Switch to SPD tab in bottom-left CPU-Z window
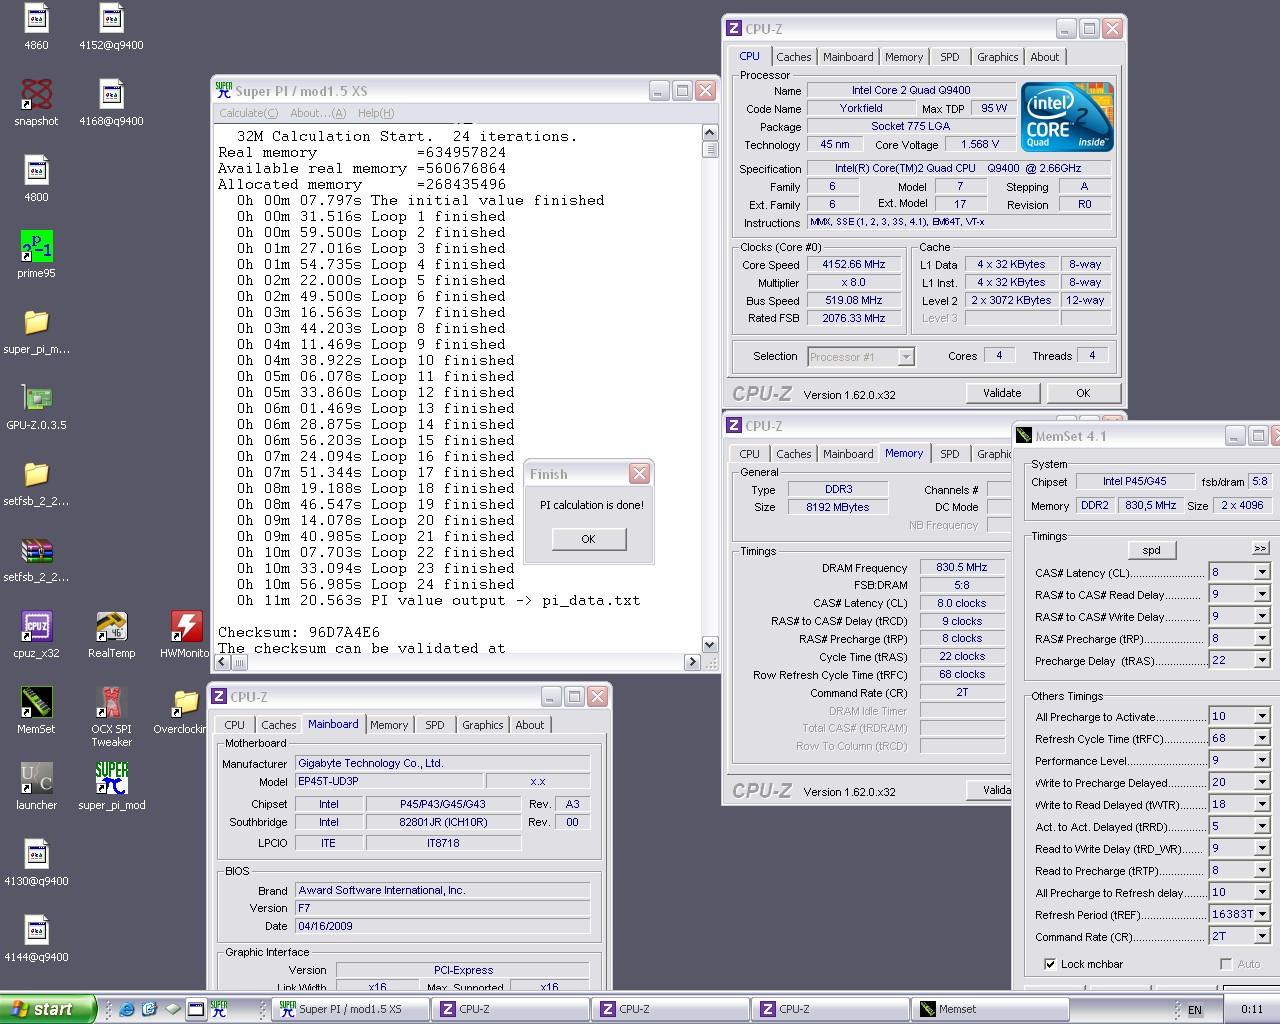Viewport: 1280px width, 1024px height. (435, 725)
